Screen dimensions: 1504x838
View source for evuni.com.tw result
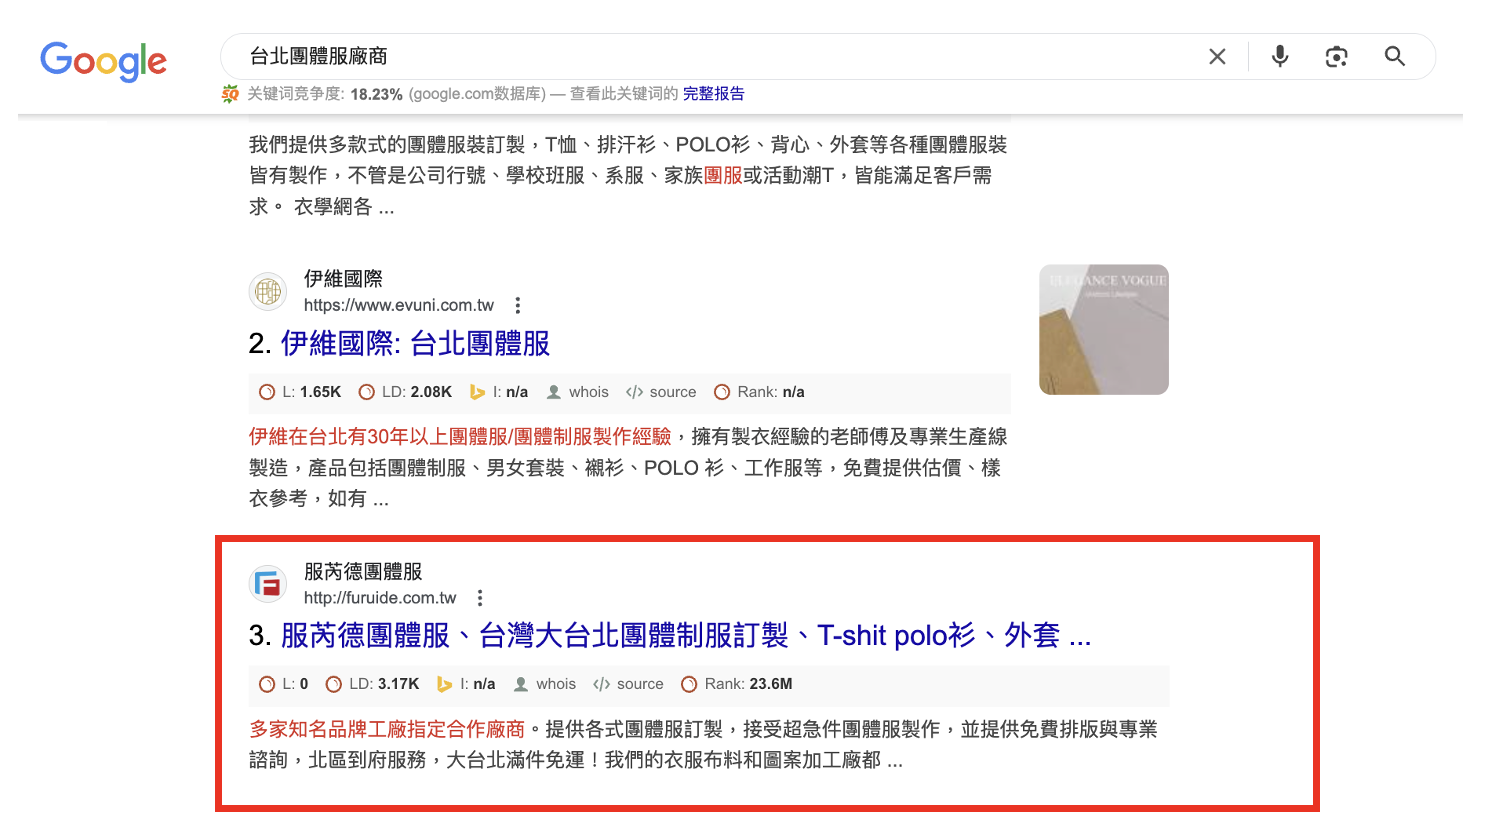pos(661,392)
